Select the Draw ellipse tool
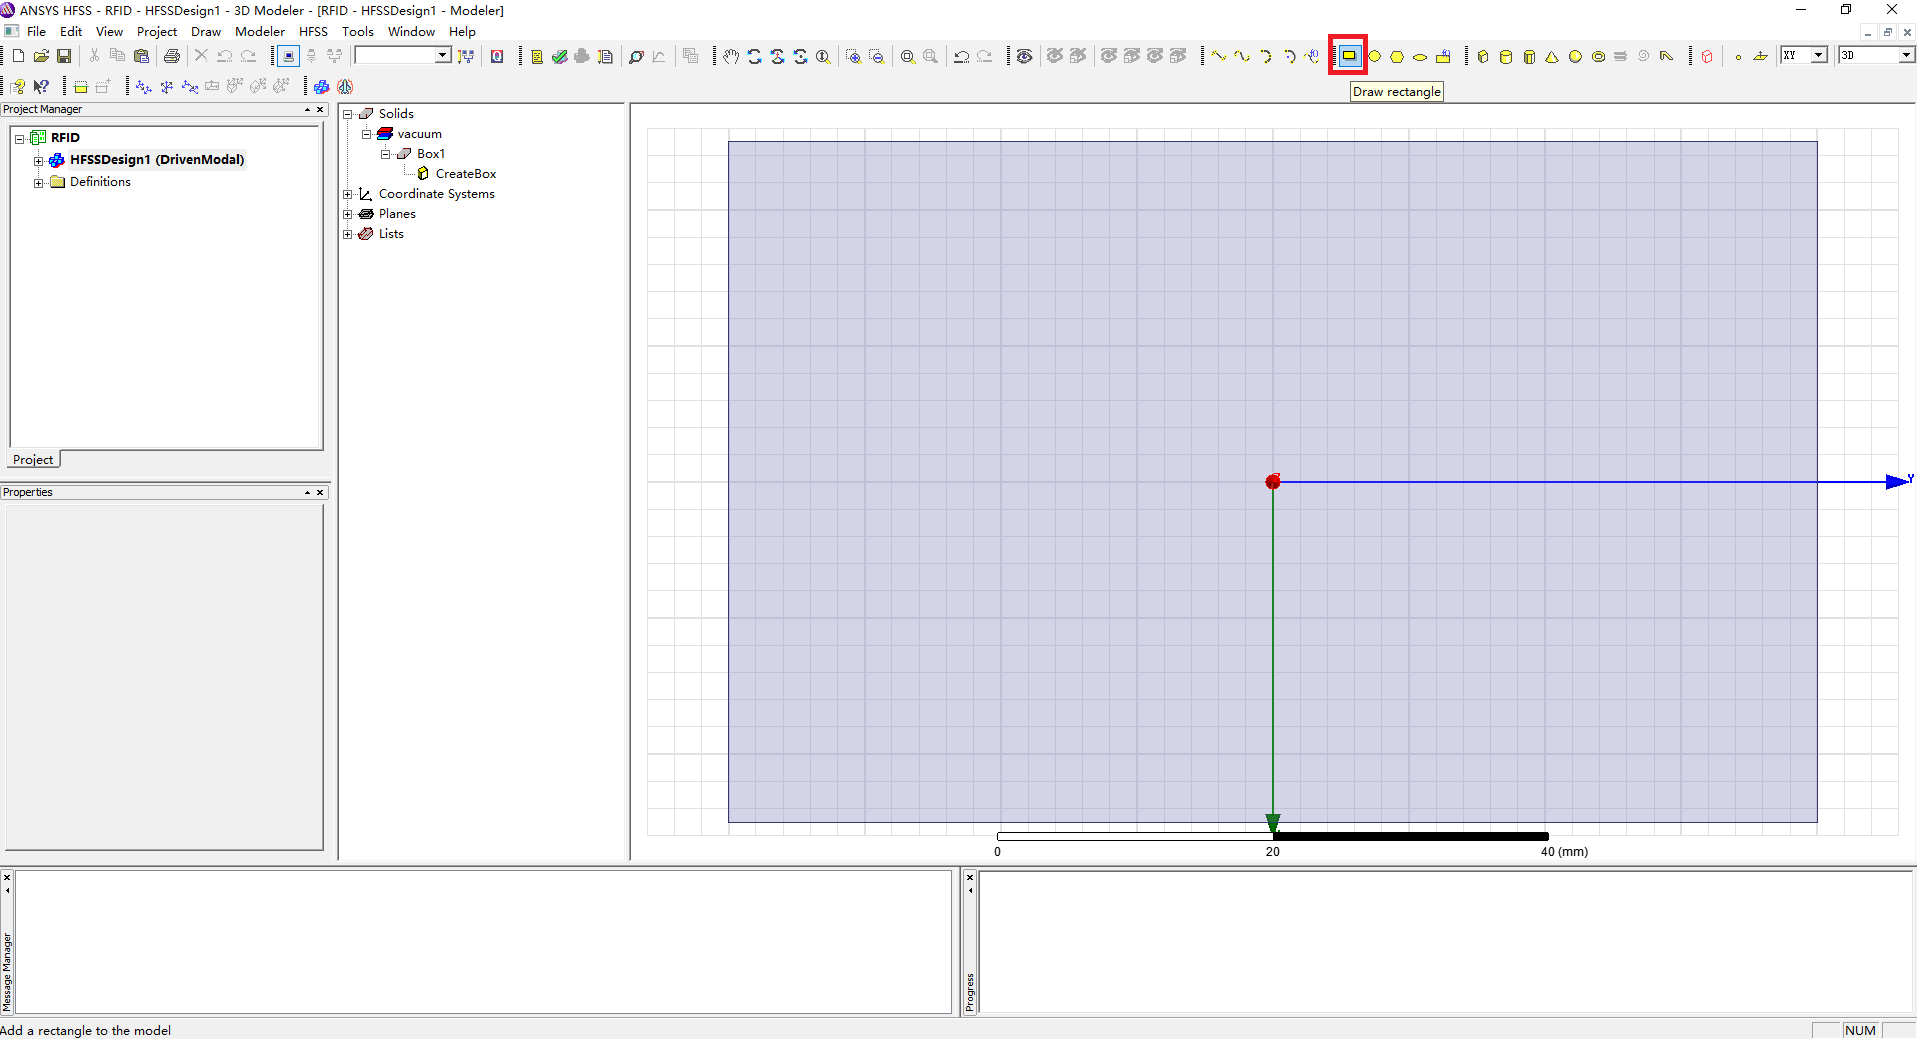Viewport: 1917px width, 1039px height. click(x=1420, y=57)
